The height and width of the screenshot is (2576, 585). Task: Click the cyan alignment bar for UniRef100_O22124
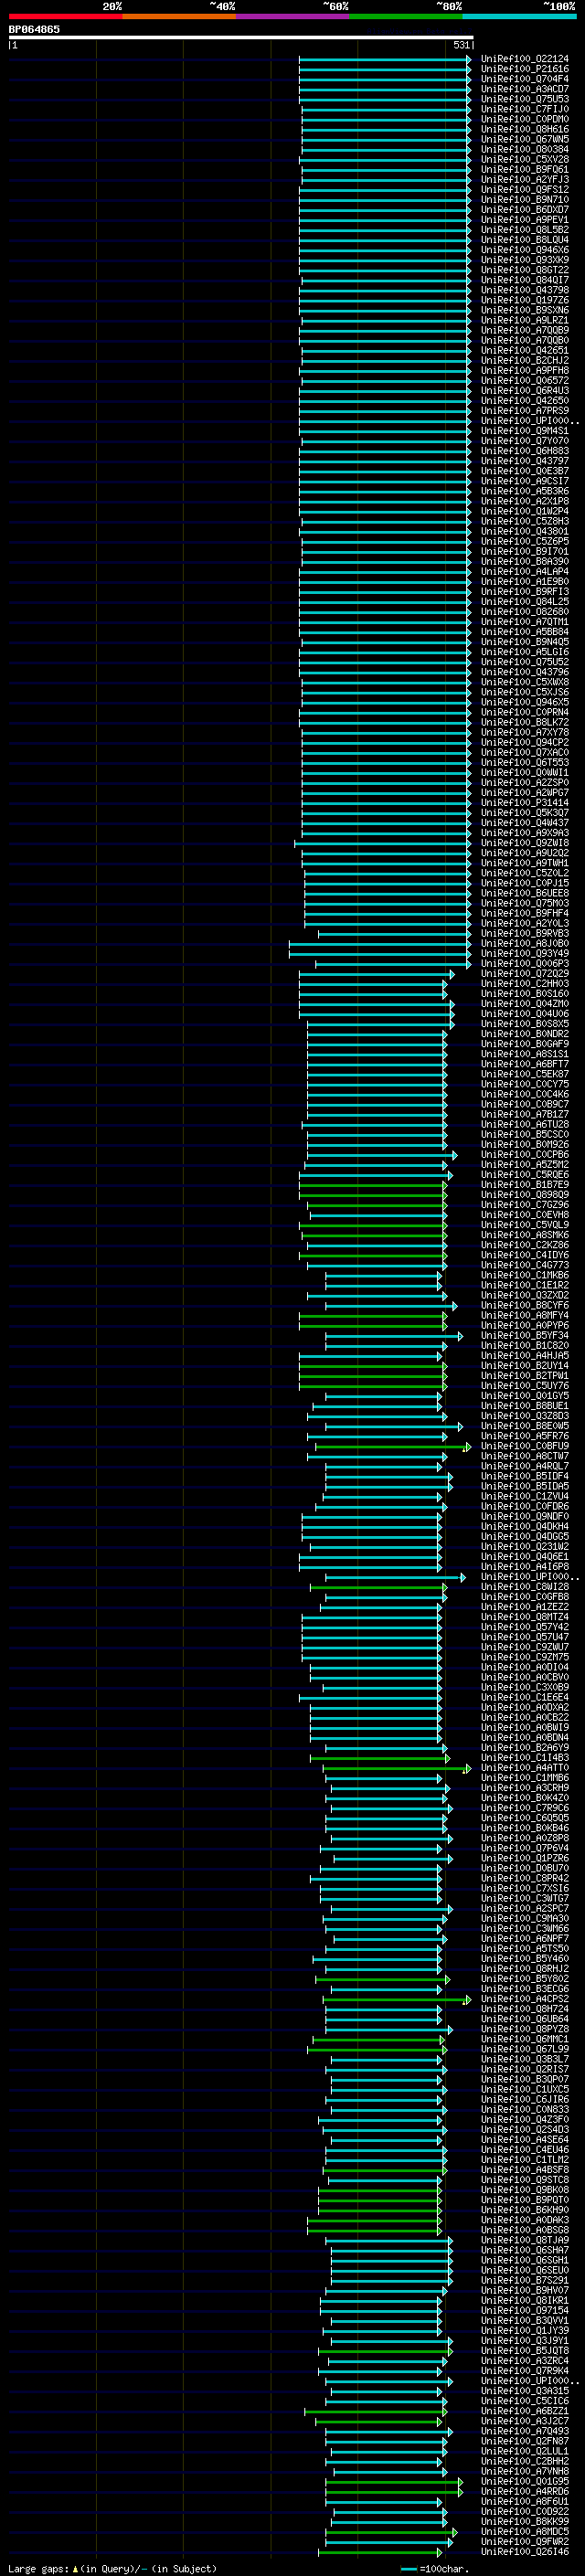tap(385, 59)
